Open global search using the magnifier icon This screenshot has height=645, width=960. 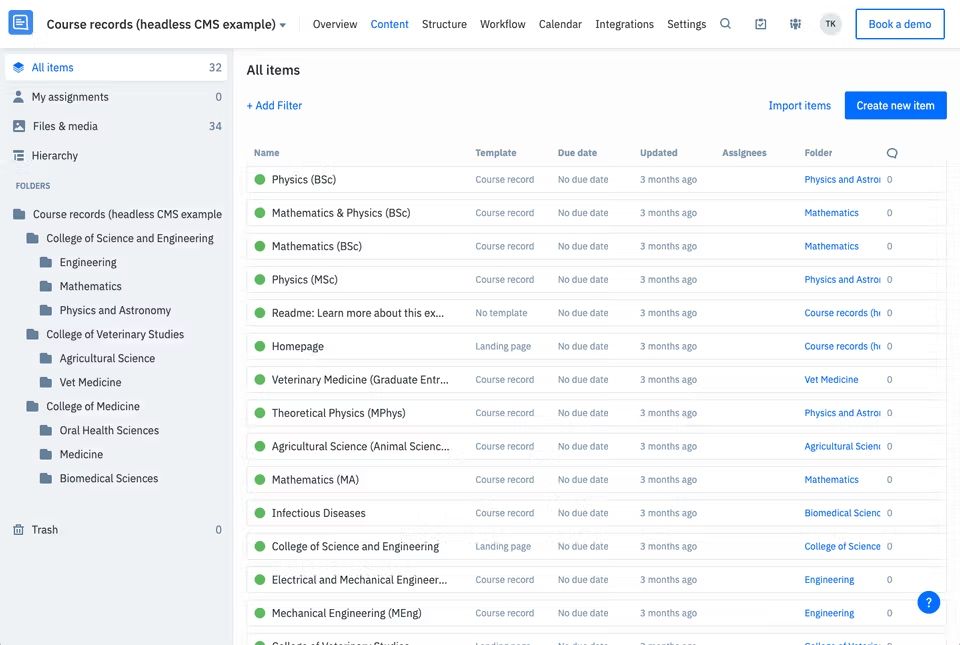(x=726, y=23)
